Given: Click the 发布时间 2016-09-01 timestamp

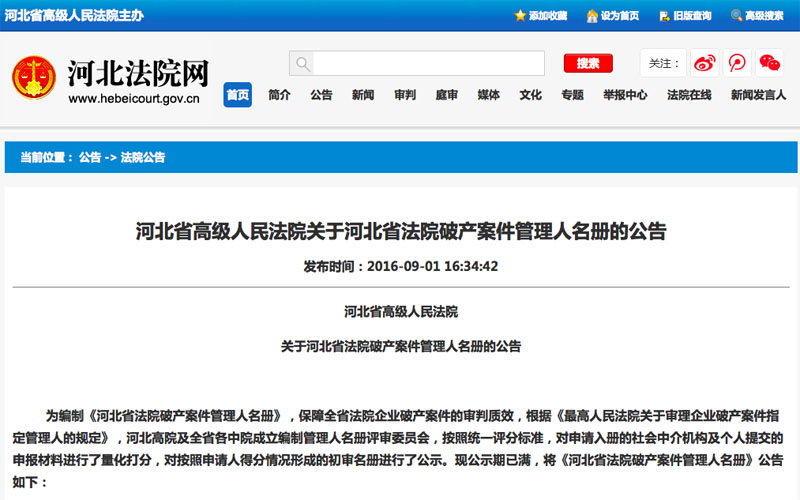Looking at the screenshot, I should pos(401,266).
